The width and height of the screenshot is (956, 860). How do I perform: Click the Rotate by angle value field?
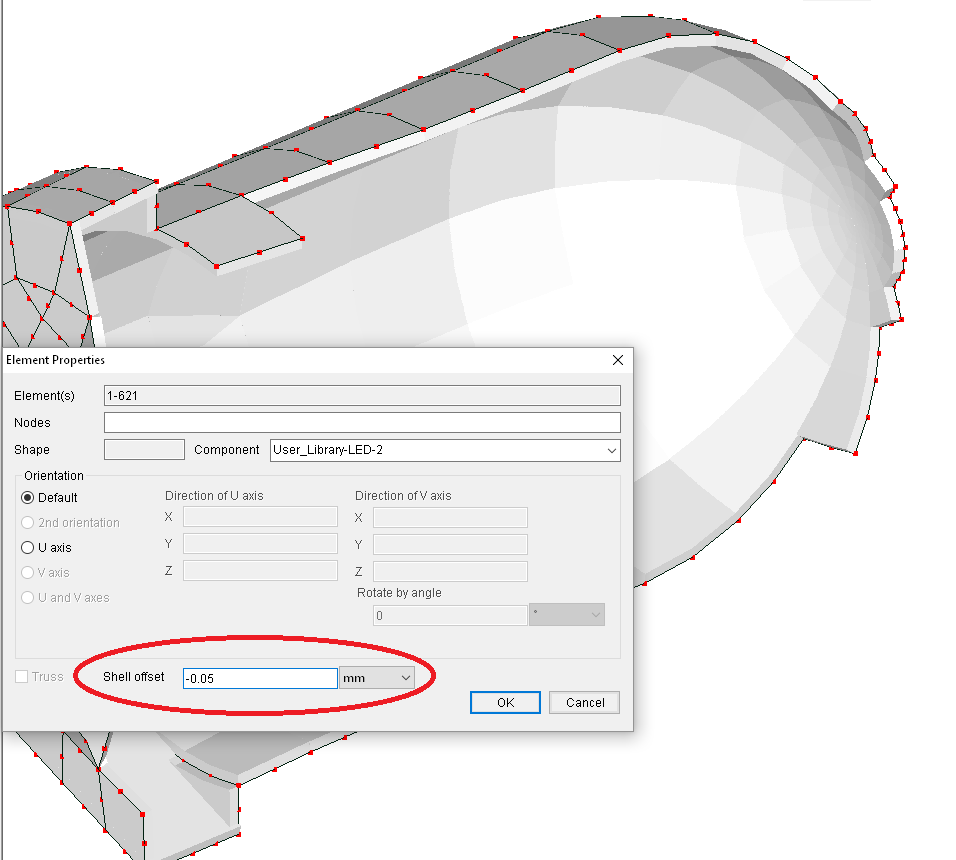tap(450, 616)
